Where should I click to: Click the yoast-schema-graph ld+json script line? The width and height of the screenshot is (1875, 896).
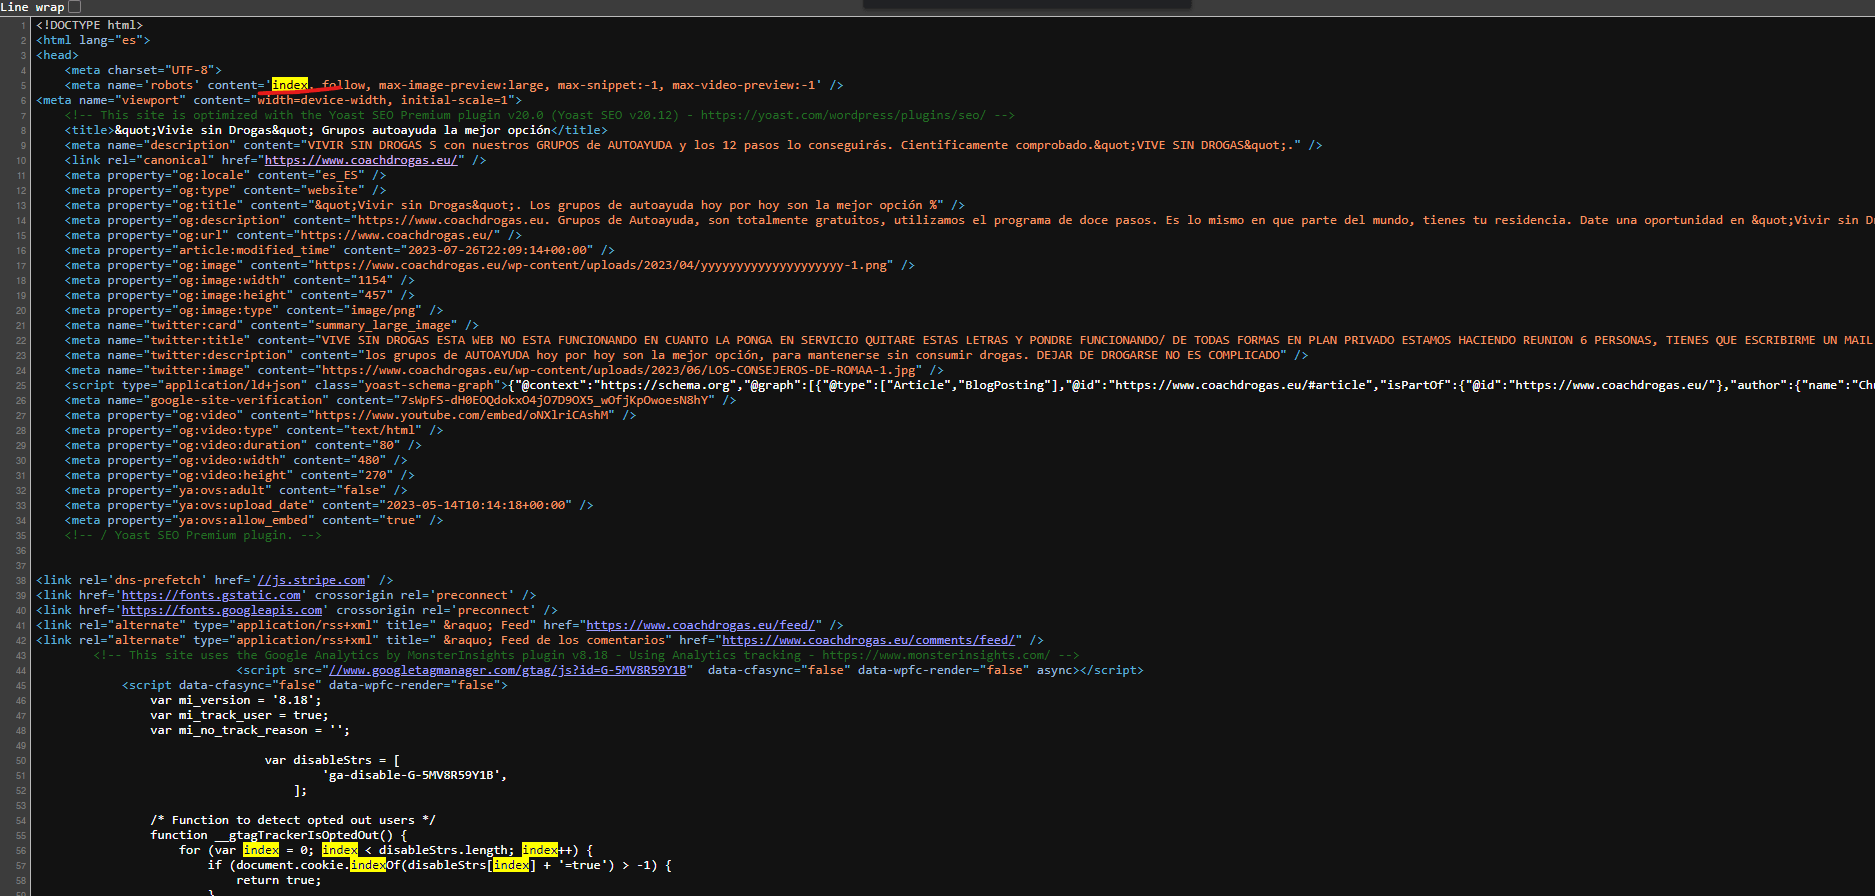pyautogui.click(x=969, y=385)
